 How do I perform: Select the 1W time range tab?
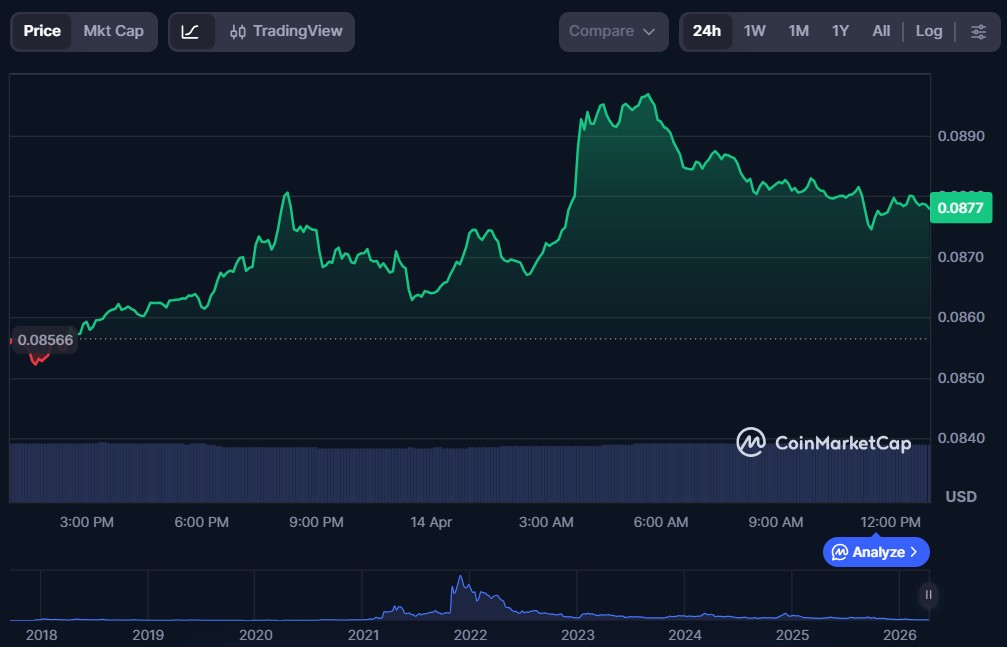point(754,31)
